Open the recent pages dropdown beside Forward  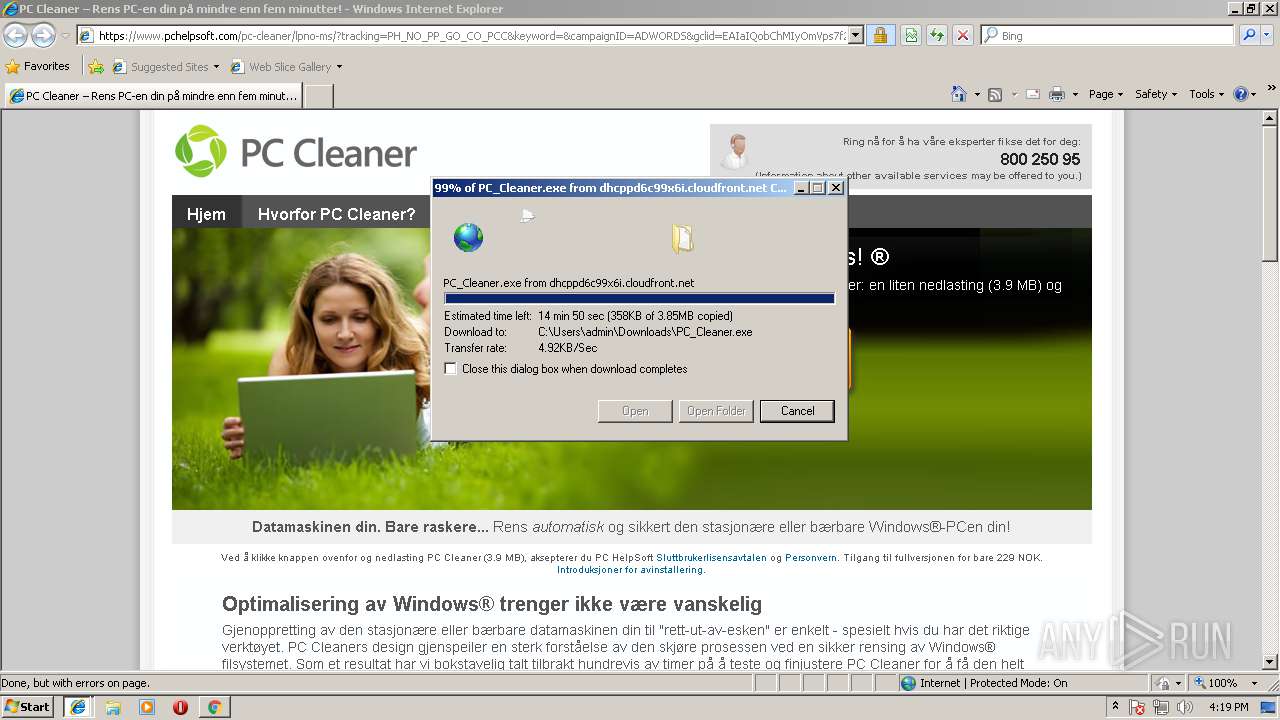64,36
